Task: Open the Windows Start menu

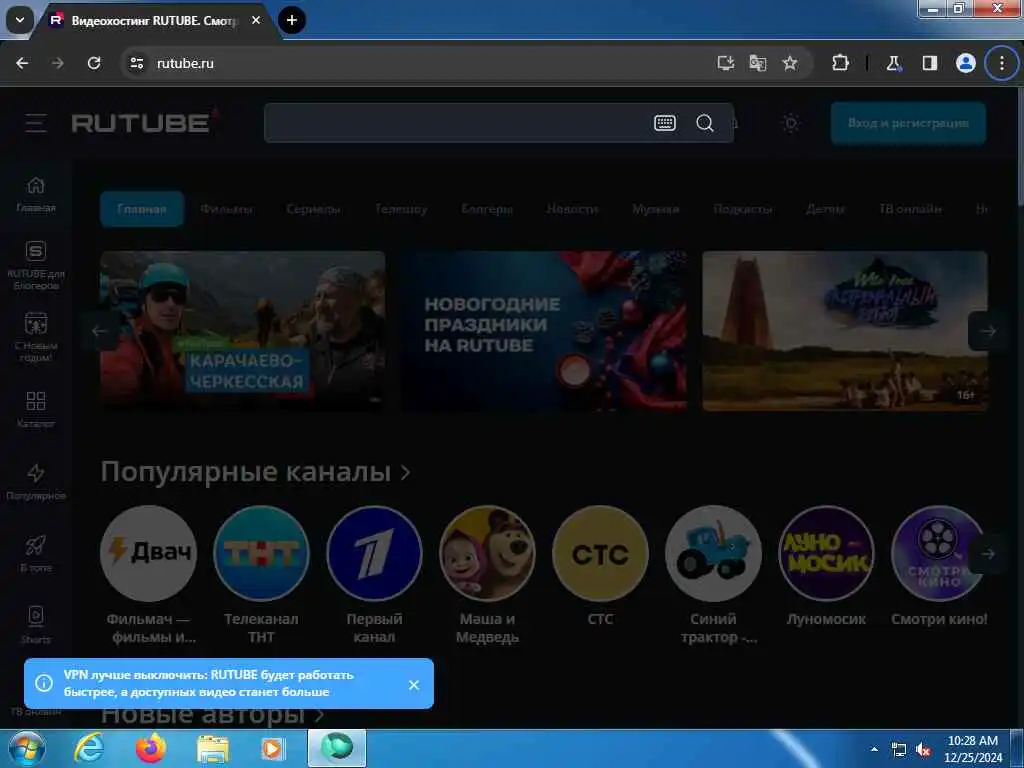Action: click(26, 748)
